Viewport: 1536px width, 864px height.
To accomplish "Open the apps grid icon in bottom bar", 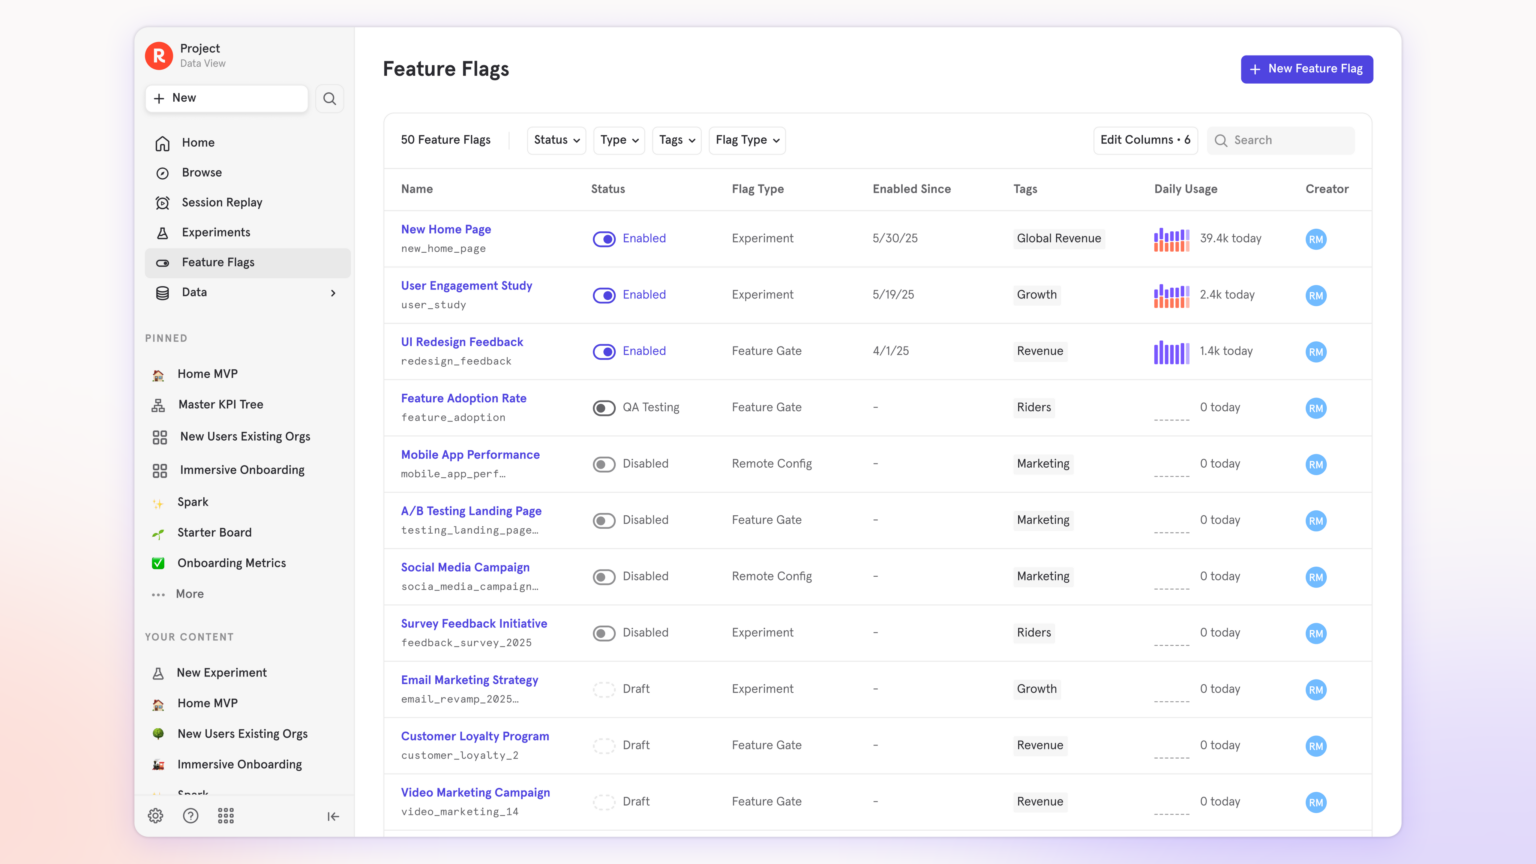I will pos(225,816).
